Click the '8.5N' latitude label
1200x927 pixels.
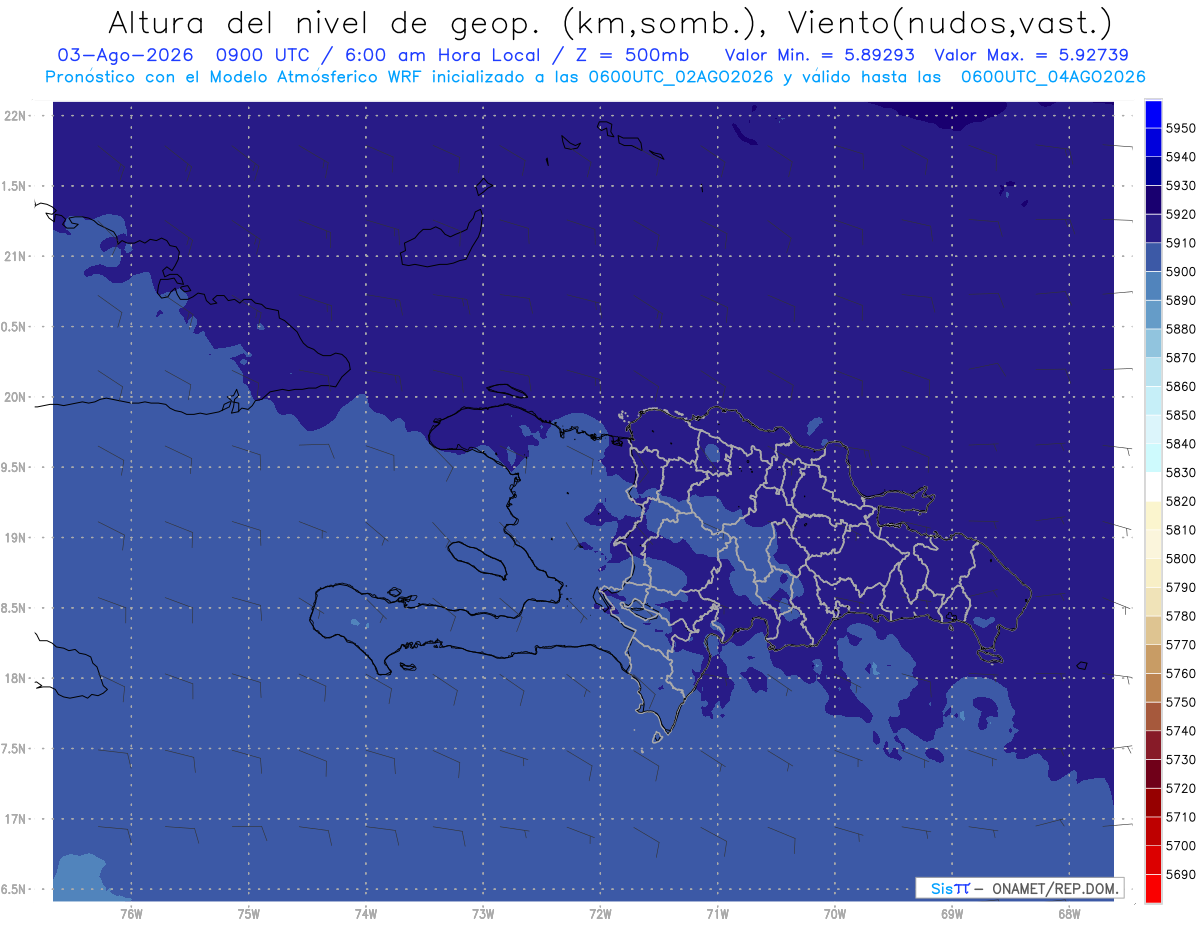point(15,608)
